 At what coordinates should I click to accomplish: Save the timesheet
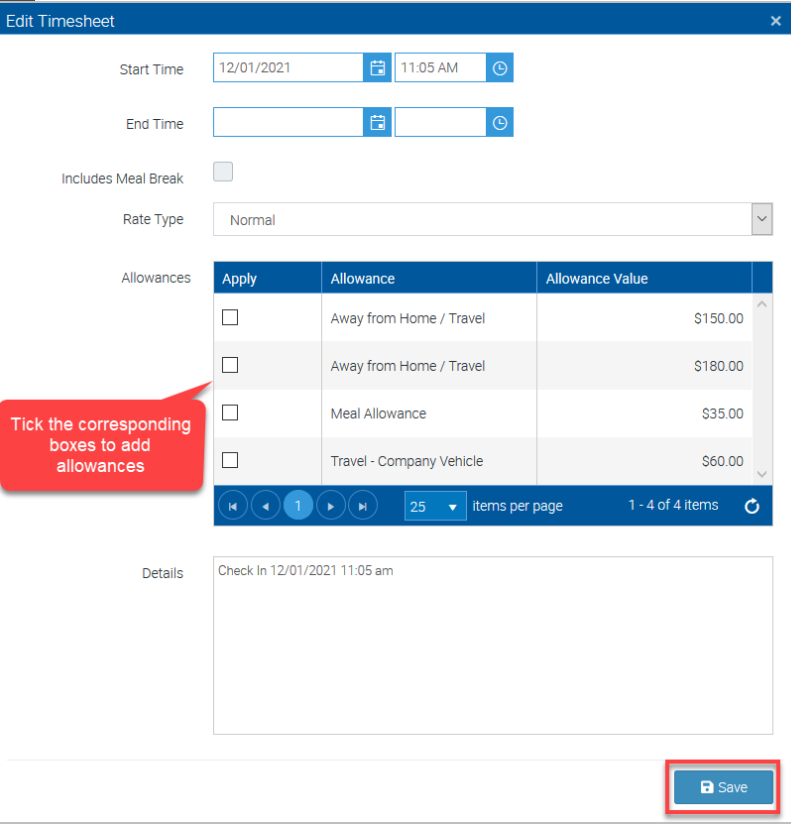[724, 787]
